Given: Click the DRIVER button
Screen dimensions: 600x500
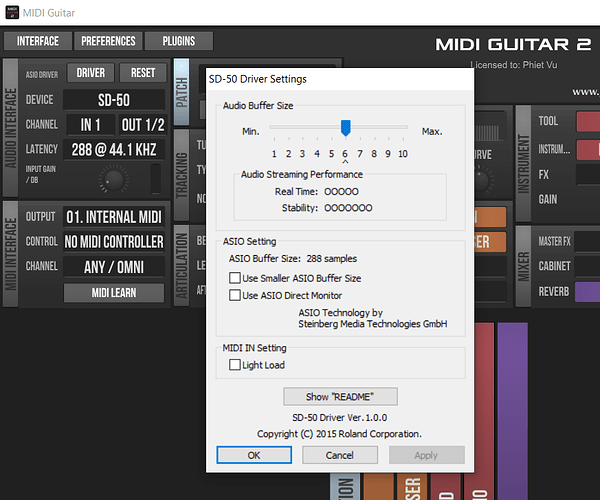Looking at the screenshot, I should pyautogui.click(x=91, y=73).
